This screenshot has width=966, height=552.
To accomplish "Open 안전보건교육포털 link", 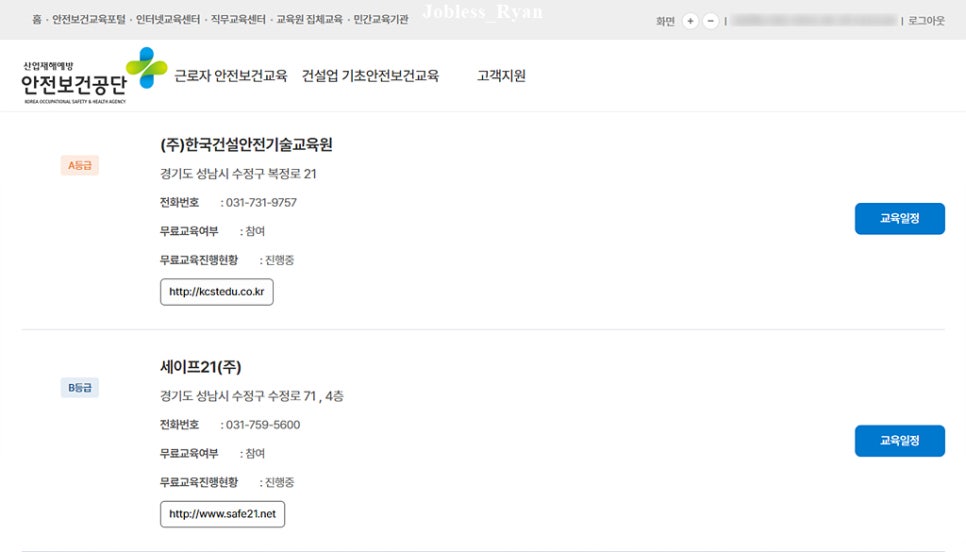I will click(x=89, y=20).
